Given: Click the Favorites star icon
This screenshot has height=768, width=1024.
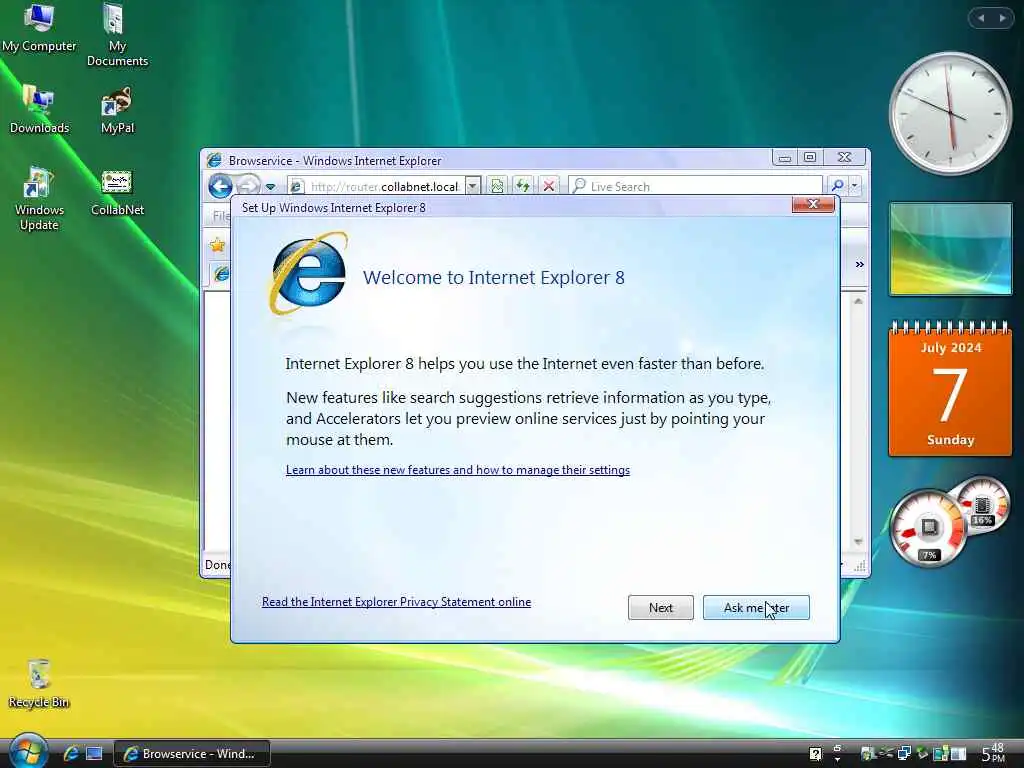Looking at the screenshot, I should 217,245.
